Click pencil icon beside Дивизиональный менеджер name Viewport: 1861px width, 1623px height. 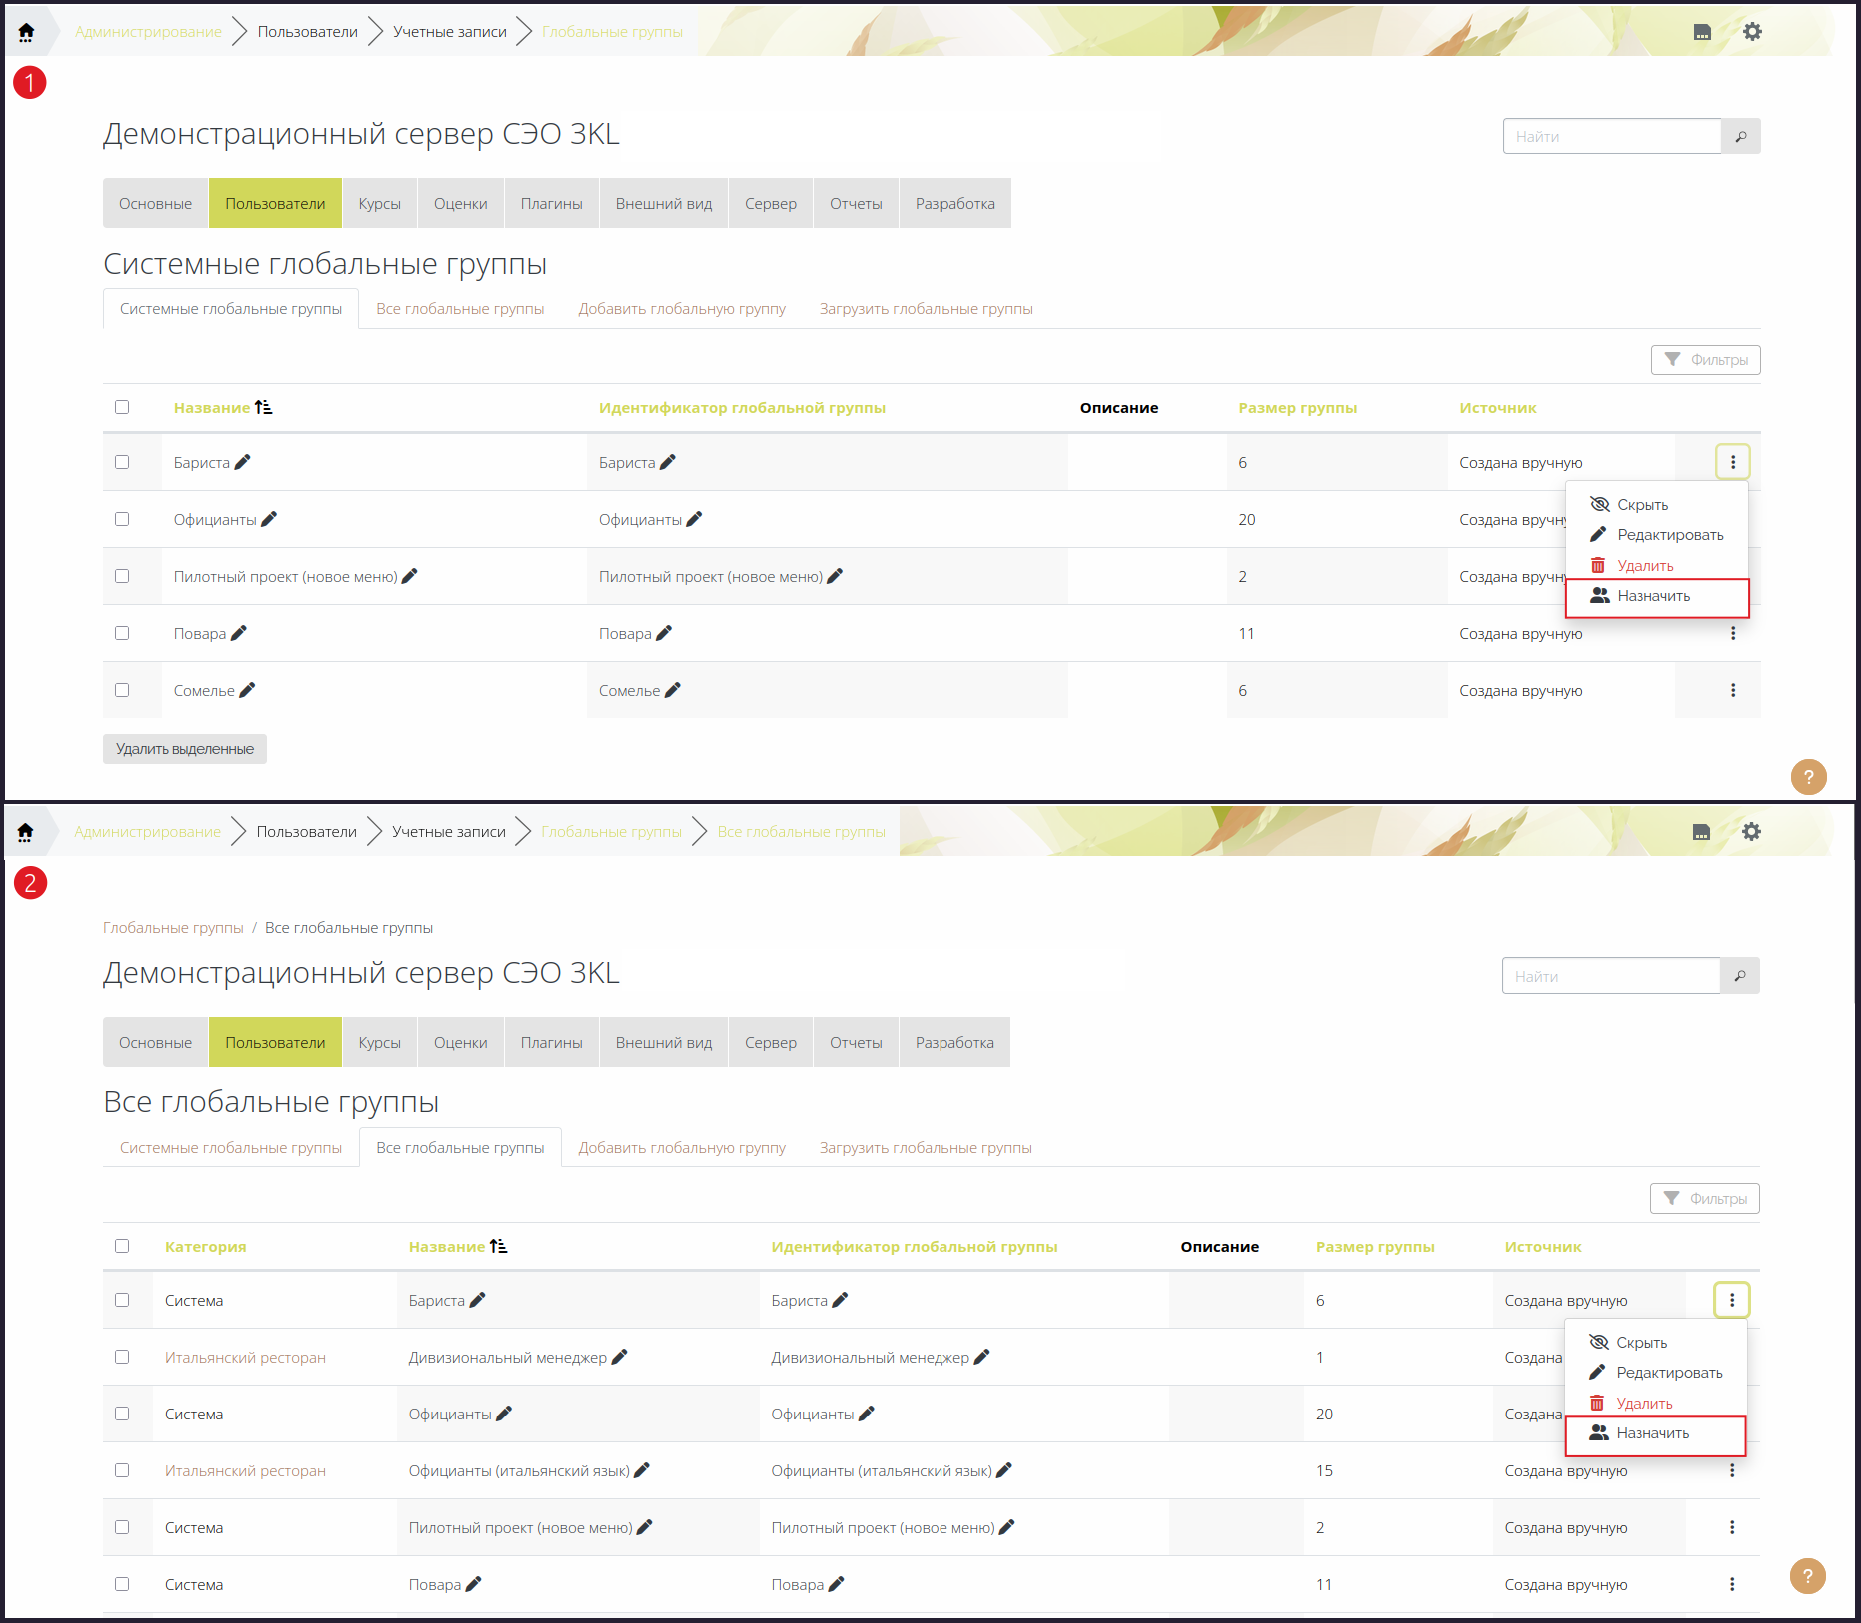pyautogui.click(x=619, y=1357)
